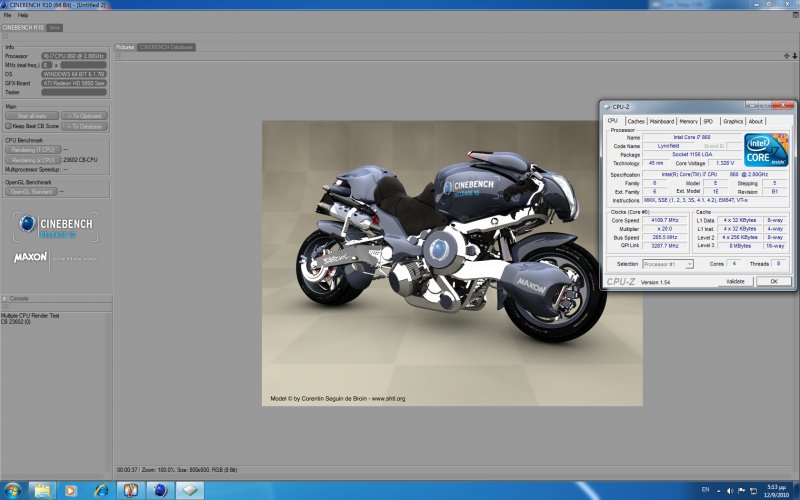Click the Multiplier x 20.0 value

[665, 229]
